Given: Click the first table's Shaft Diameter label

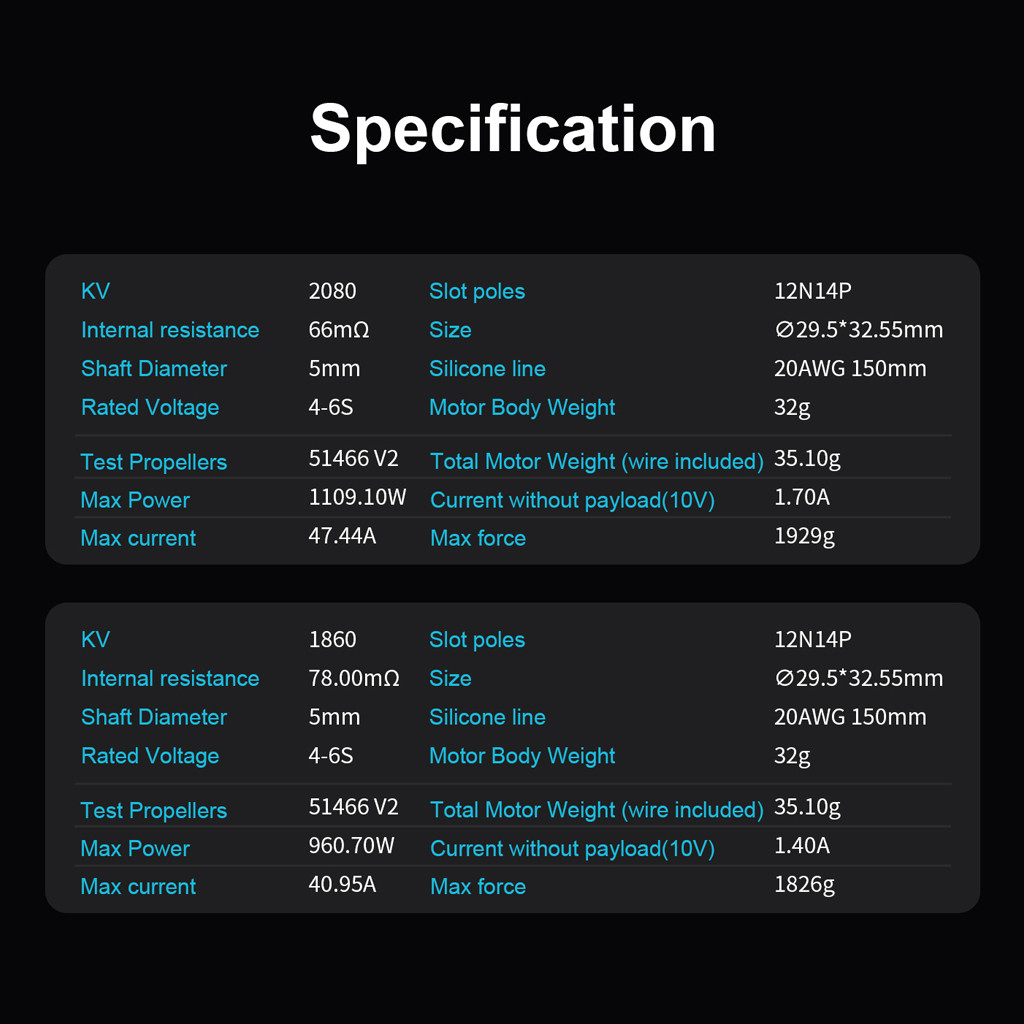Looking at the screenshot, I should pos(153,368).
